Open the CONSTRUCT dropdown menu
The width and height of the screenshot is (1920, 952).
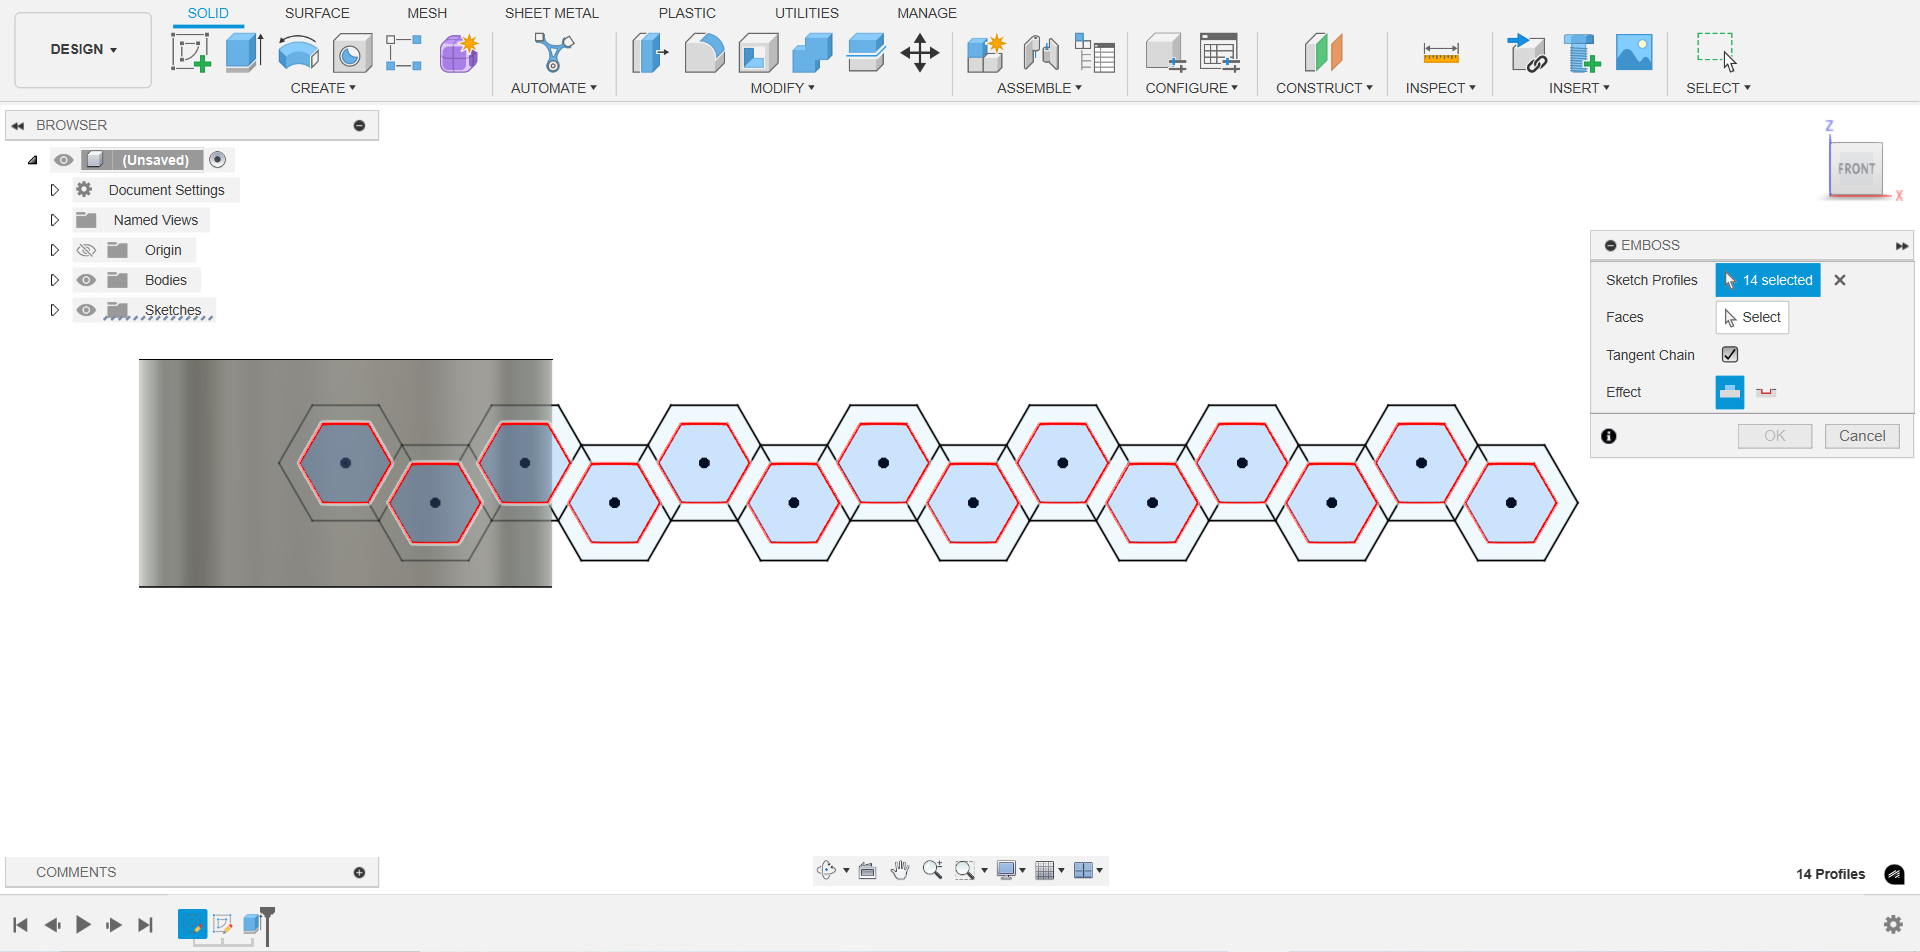click(1324, 88)
